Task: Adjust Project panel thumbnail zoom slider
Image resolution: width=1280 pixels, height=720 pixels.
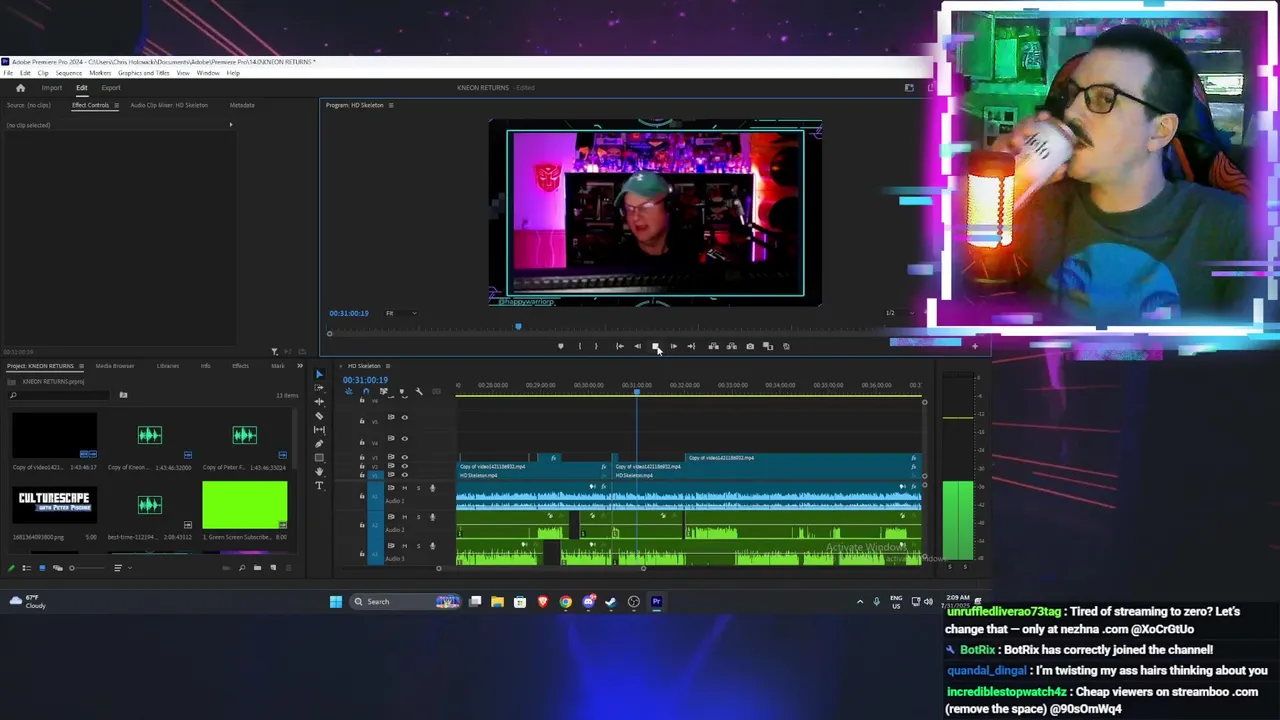Action: [x=71, y=568]
